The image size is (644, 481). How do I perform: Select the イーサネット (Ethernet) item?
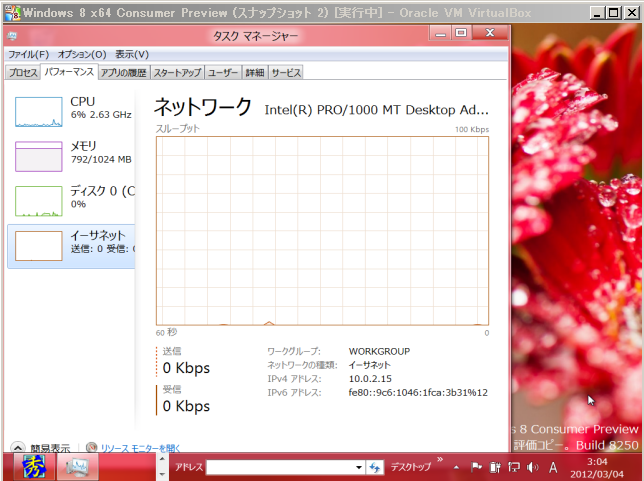(x=70, y=242)
